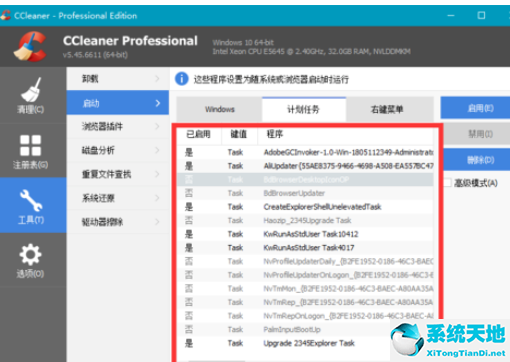The width and height of the screenshot is (510, 362).
Task: Switch to the 计划任务 scheduled tasks tab
Action: 304,109
